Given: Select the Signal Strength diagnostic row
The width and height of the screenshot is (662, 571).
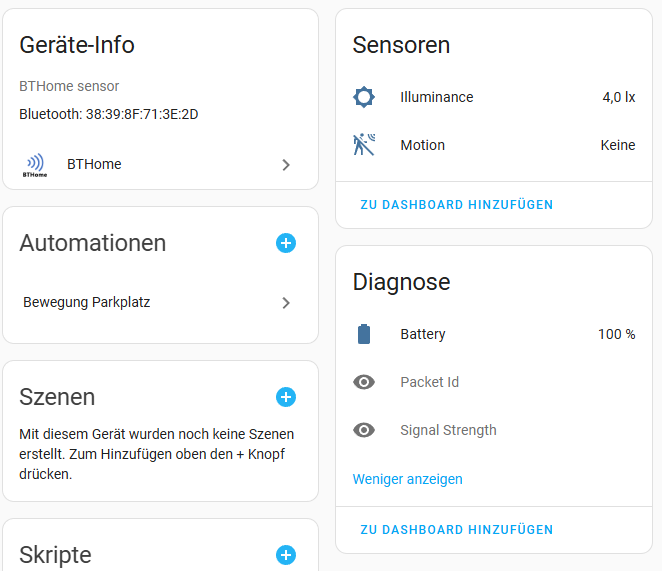Looking at the screenshot, I should tap(448, 430).
